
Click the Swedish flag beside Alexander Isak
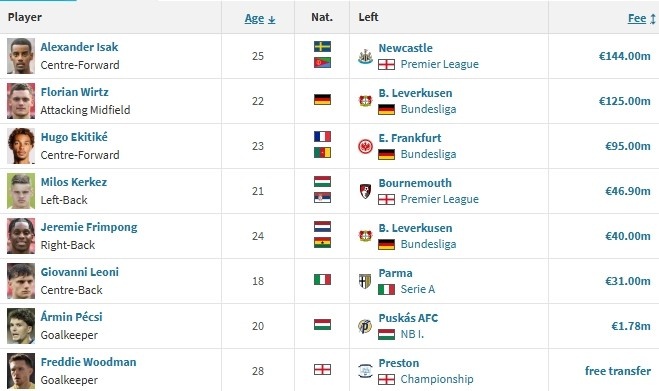click(x=322, y=46)
